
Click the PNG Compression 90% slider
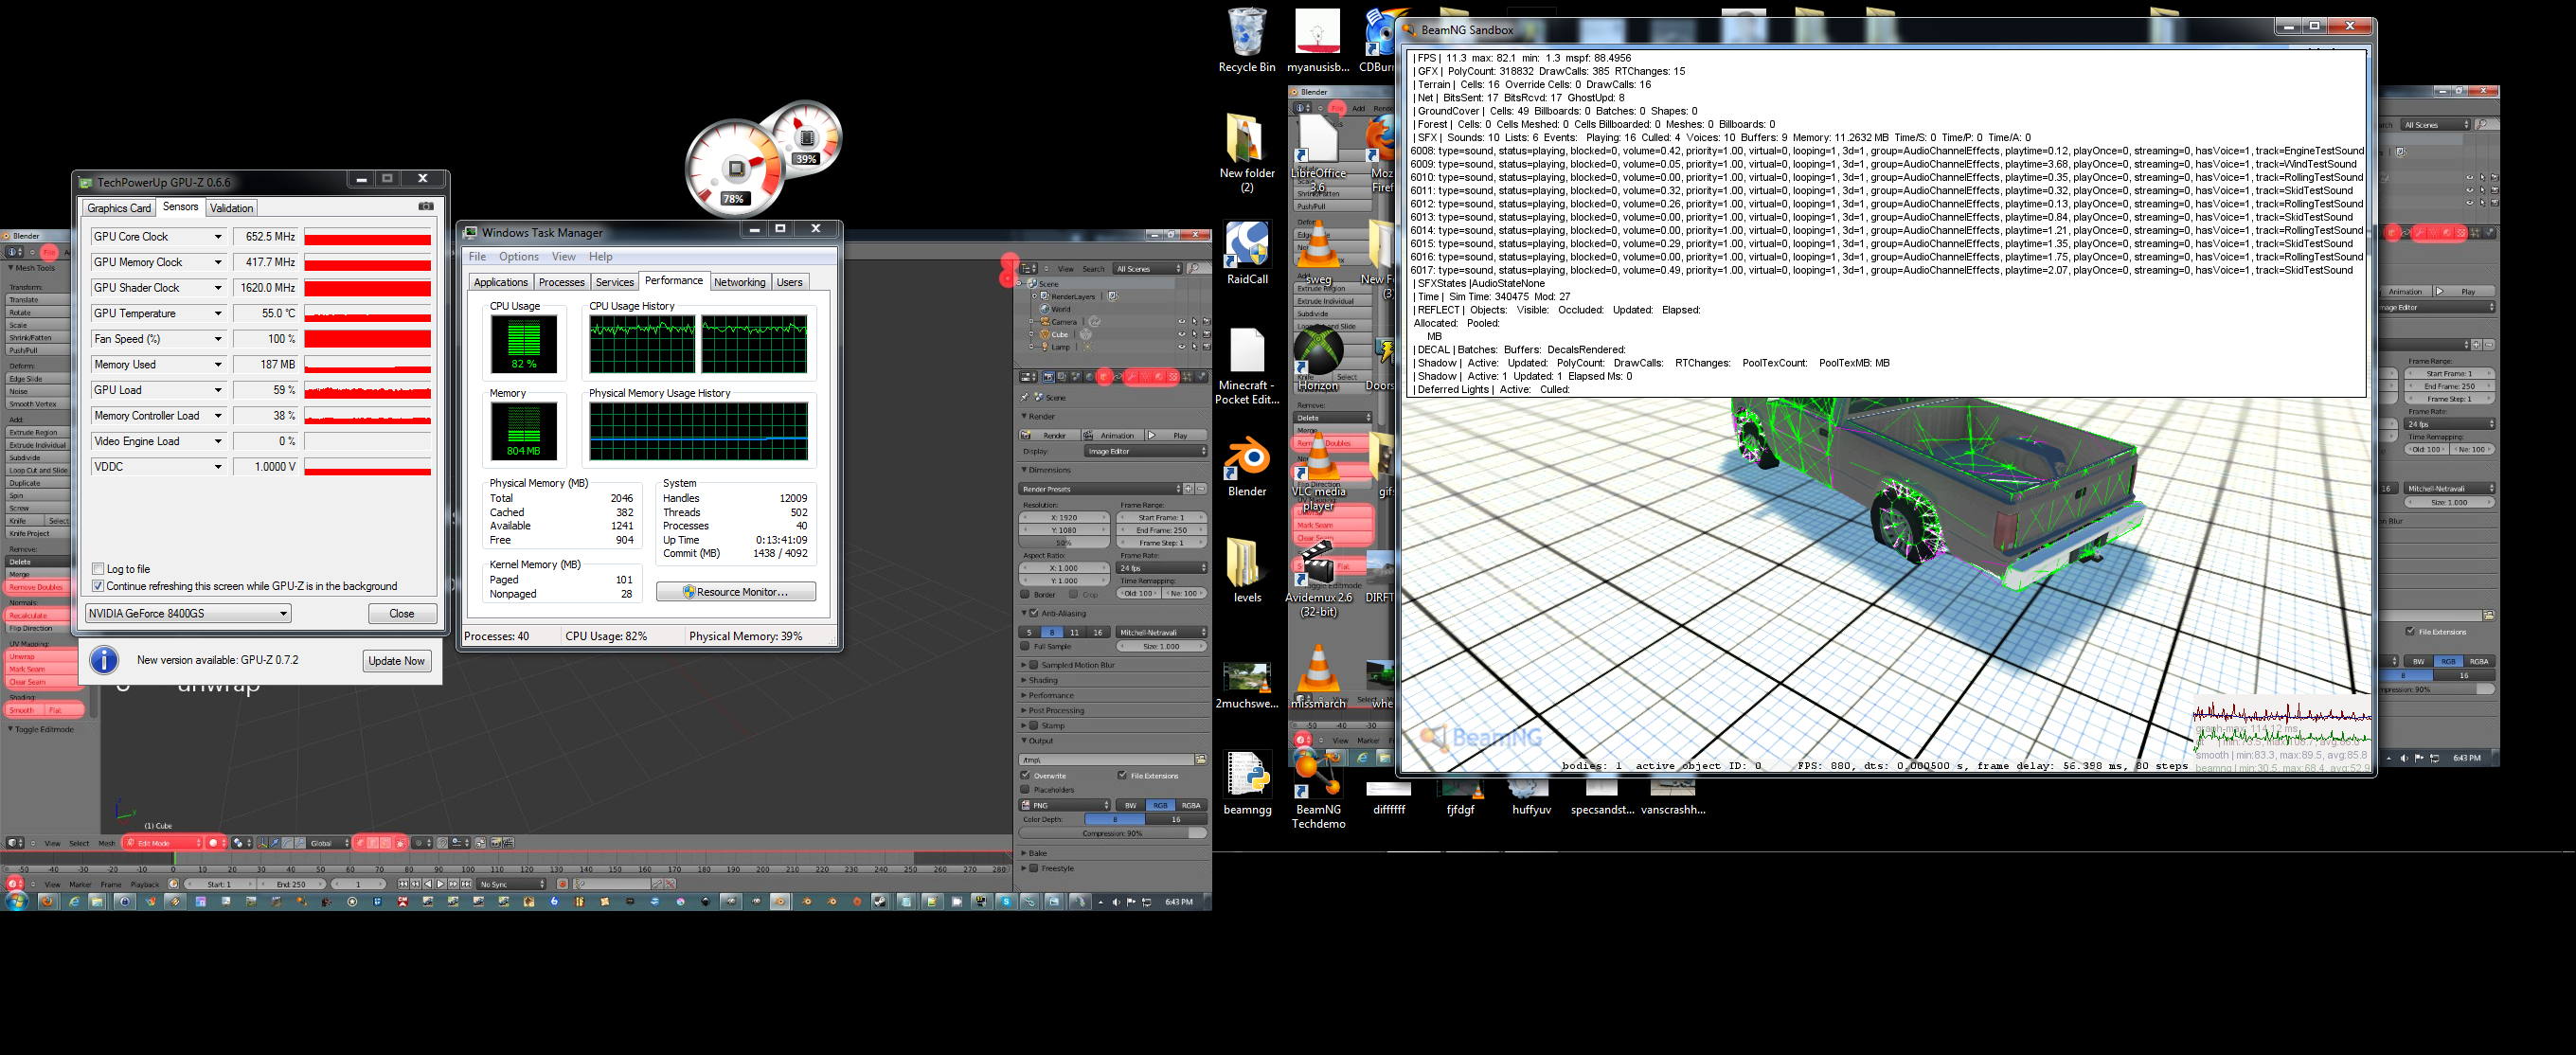1112,833
